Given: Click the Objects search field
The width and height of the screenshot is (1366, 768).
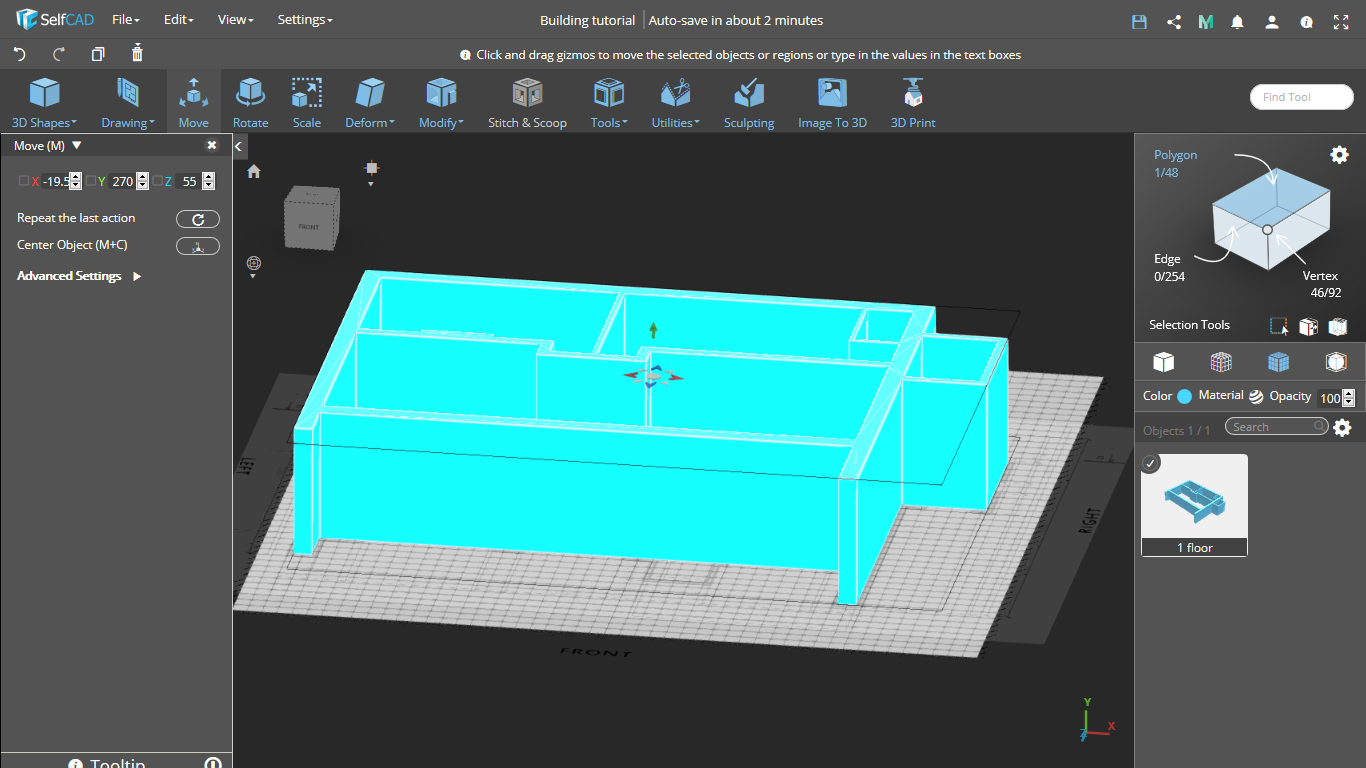Looking at the screenshot, I should coord(1277,427).
